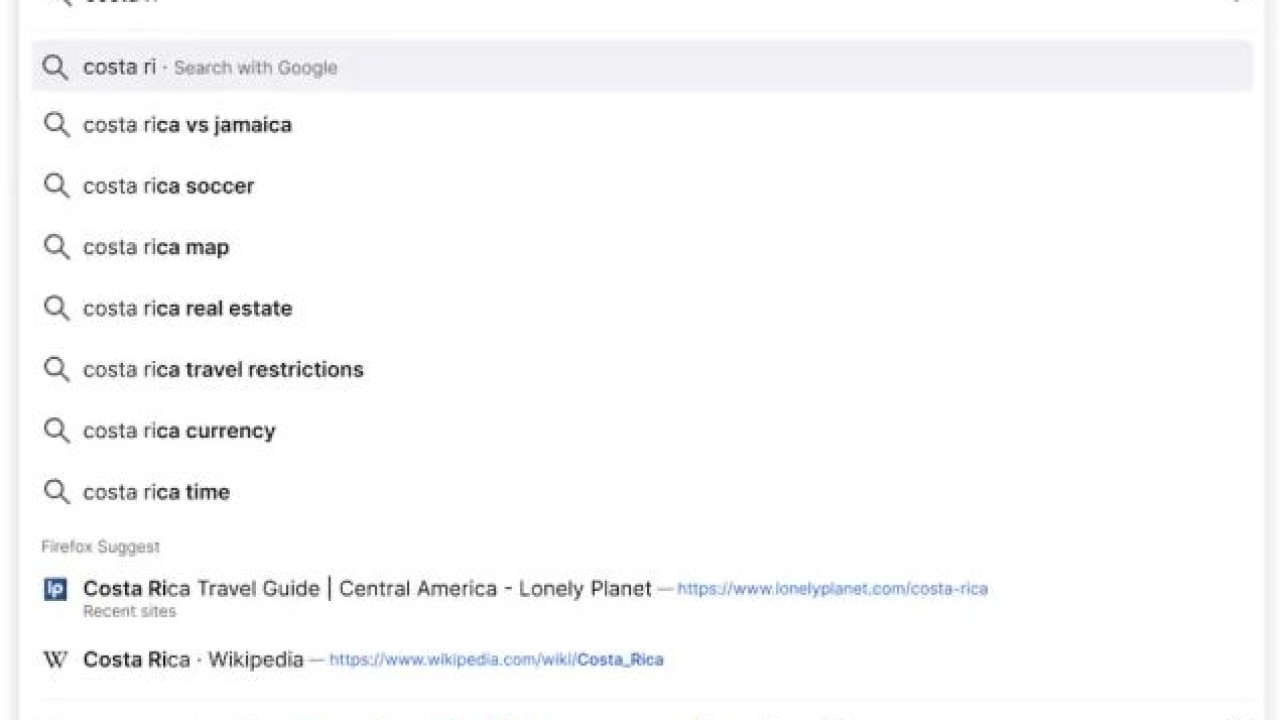Click magnifier icon beside "costa rica real estate"
The height and width of the screenshot is (720, 1280).
click(56, 308)
